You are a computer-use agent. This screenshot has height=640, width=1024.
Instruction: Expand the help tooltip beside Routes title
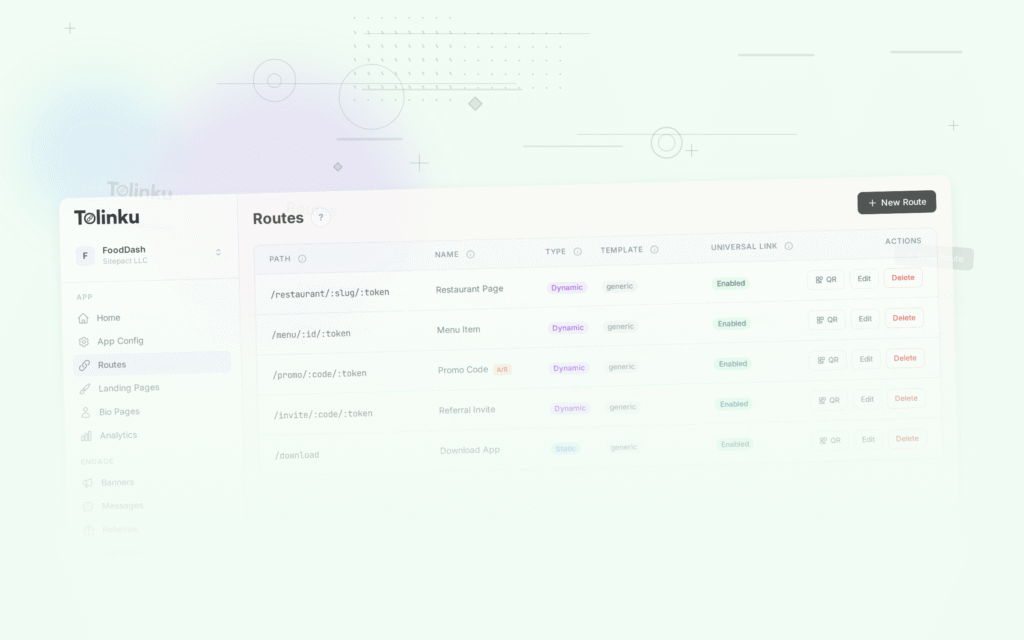click(x=320, y=217)
